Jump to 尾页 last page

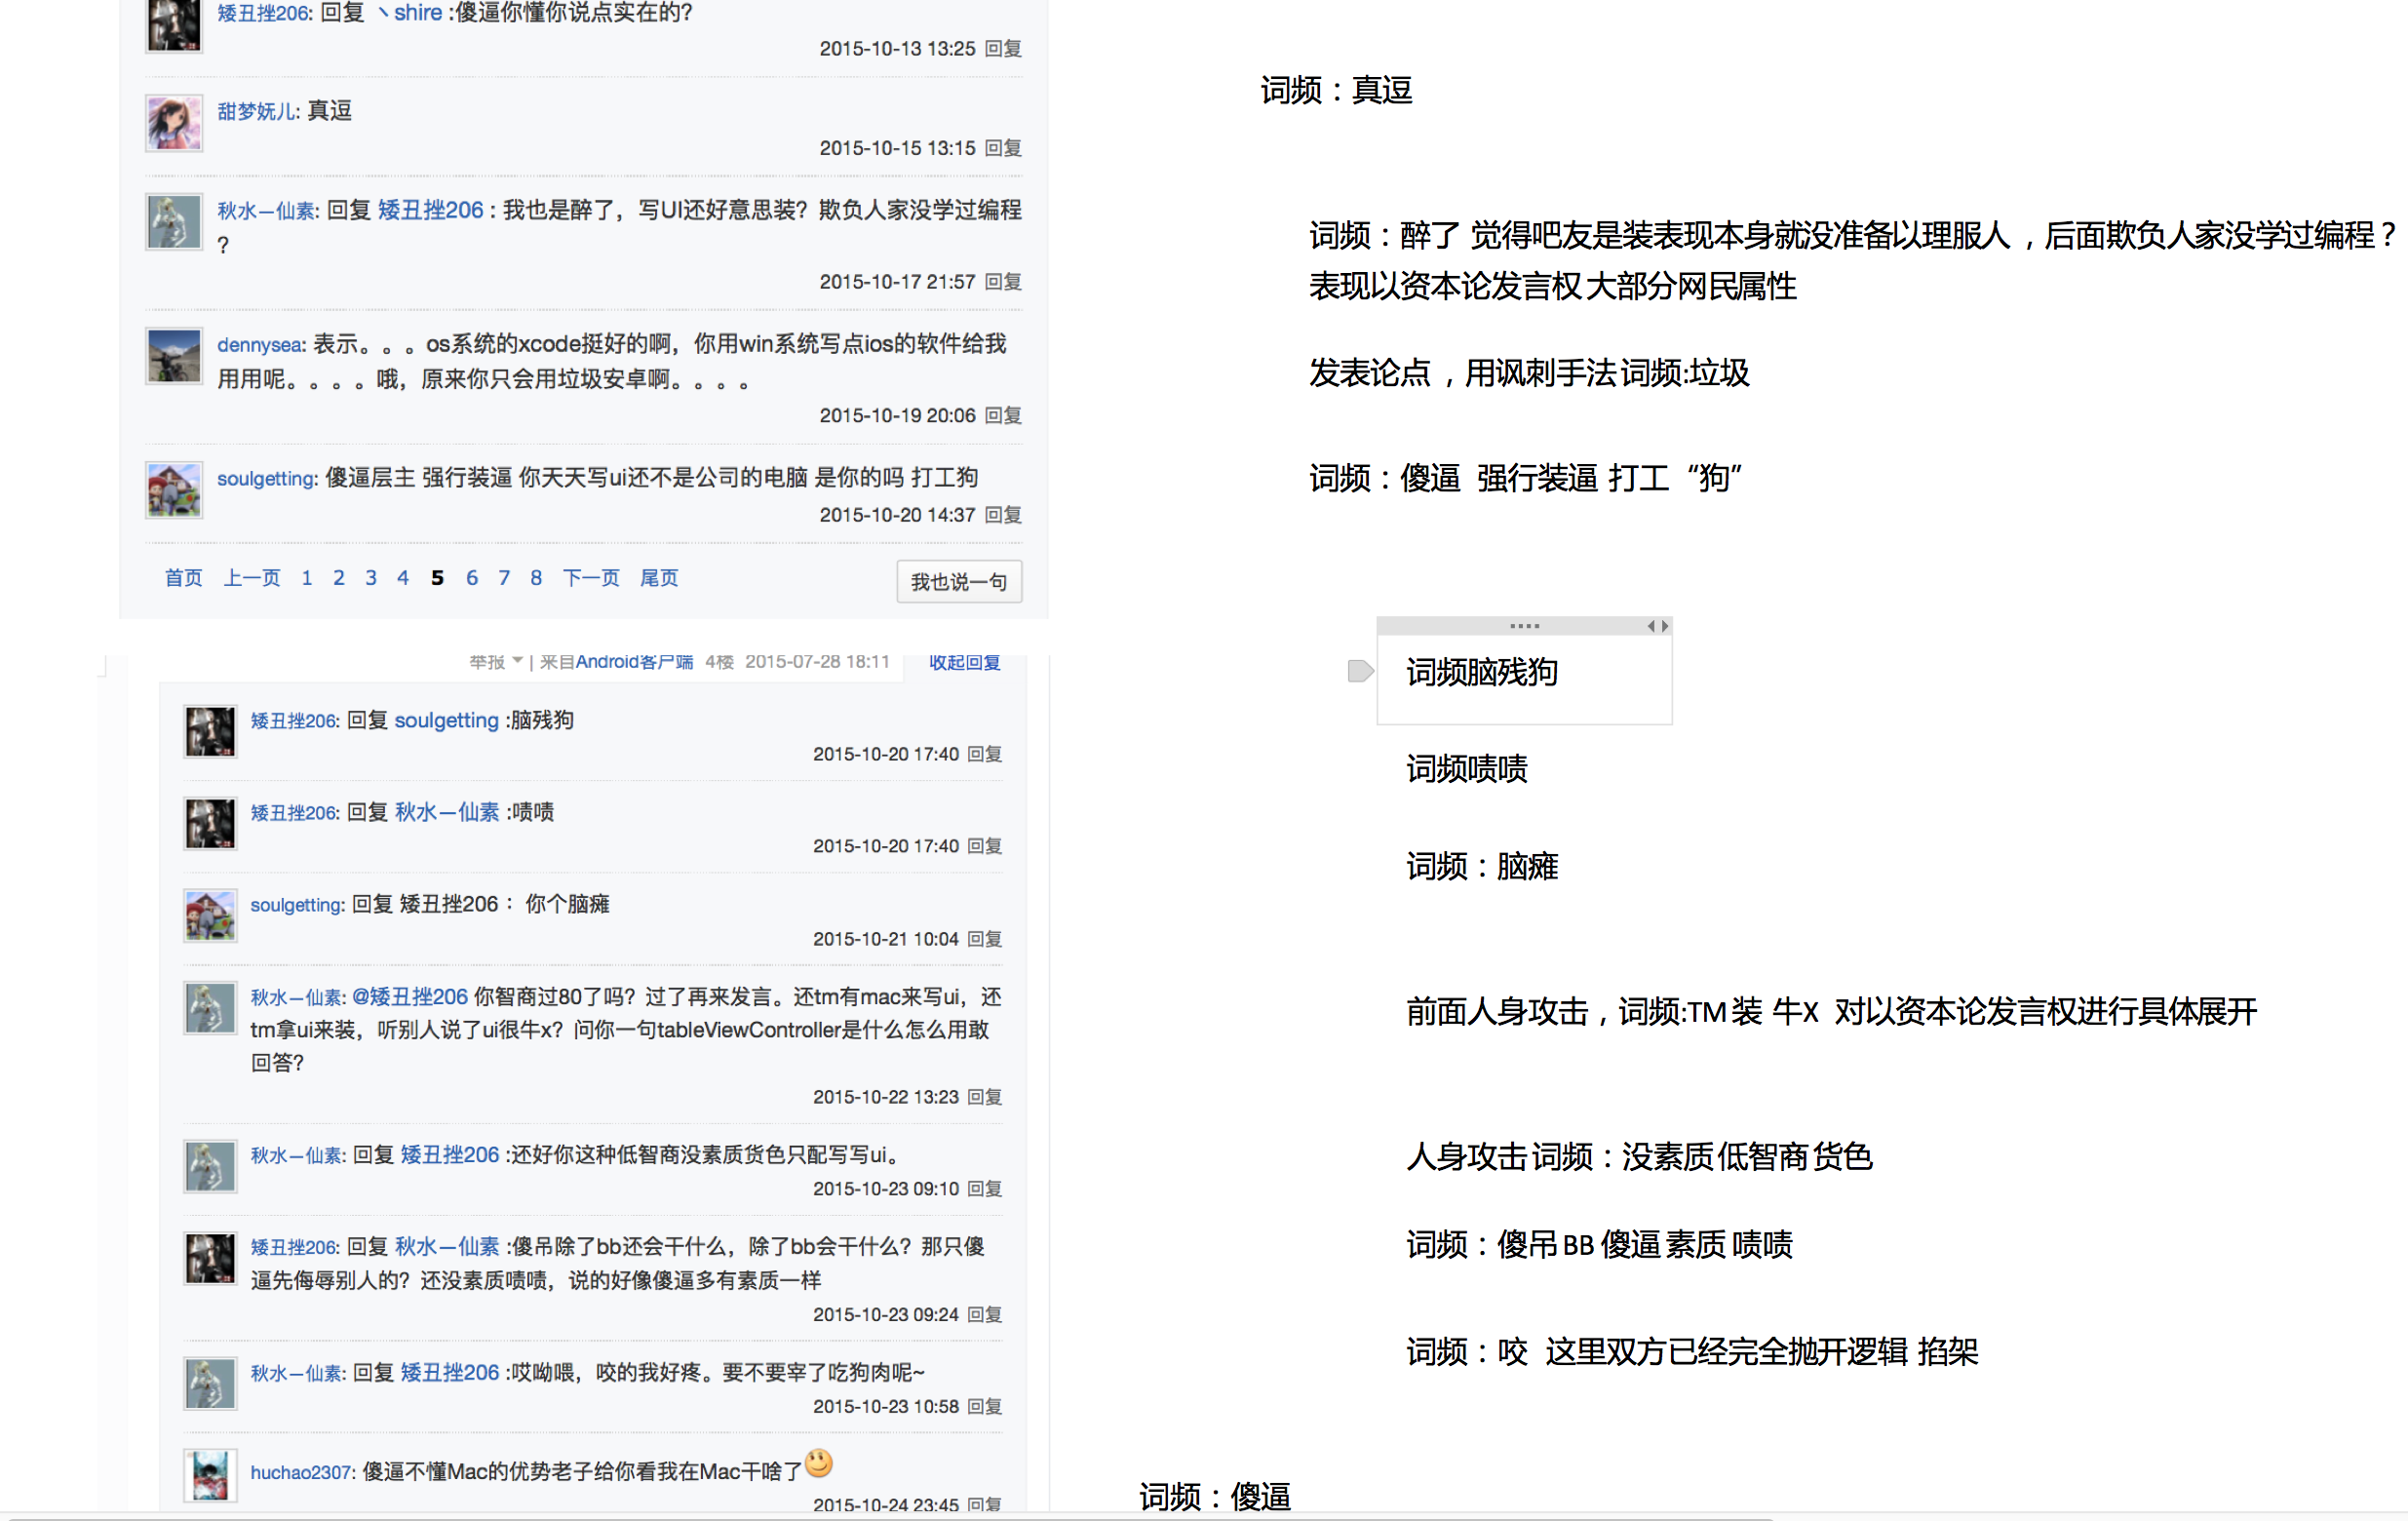click(658, 578)
